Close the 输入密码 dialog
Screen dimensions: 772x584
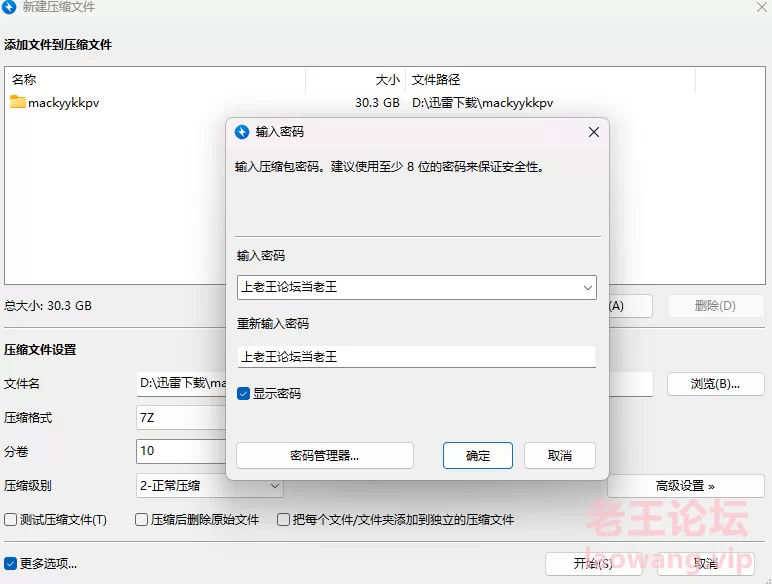click(x=594, y=132)
